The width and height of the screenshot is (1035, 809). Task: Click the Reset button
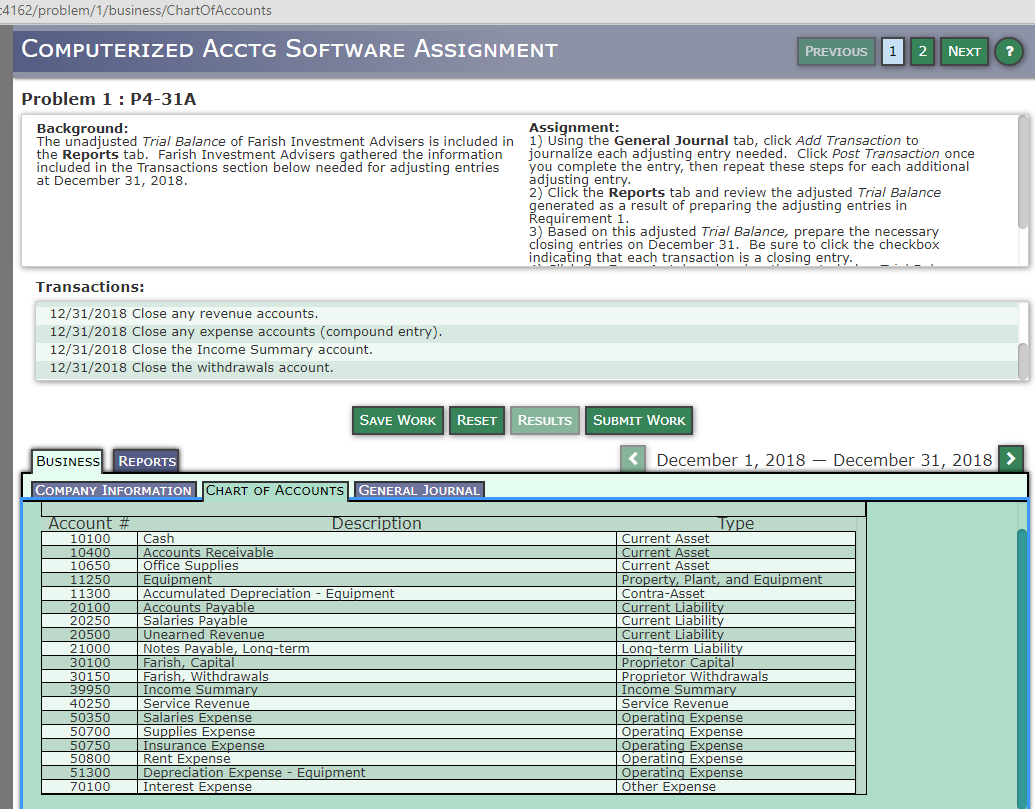coord(477,420)
